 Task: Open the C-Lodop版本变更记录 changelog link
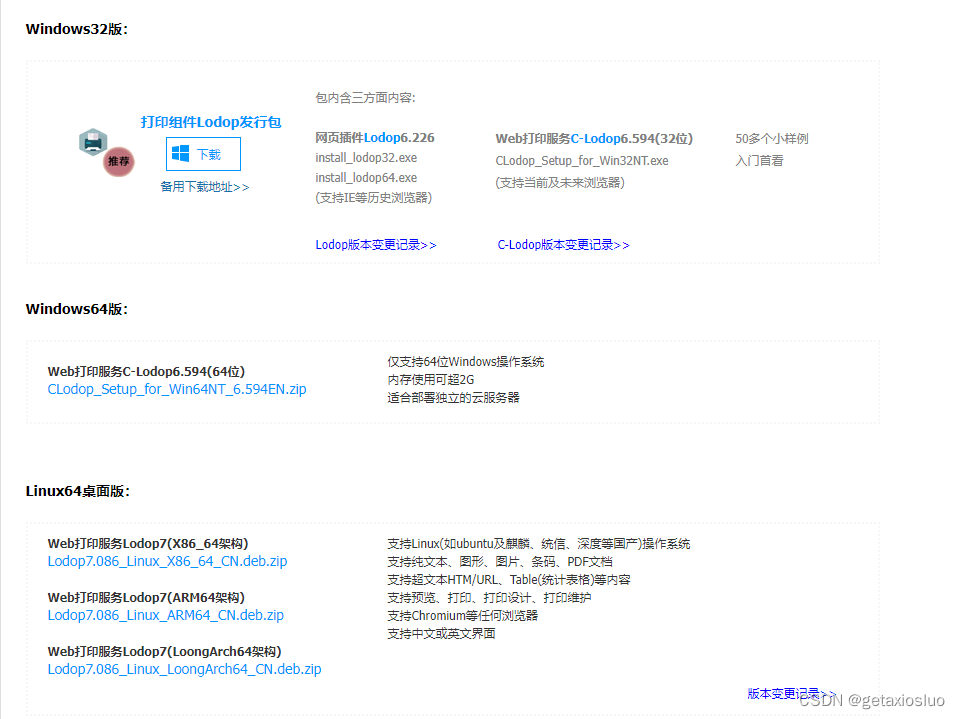pos(563,244)
